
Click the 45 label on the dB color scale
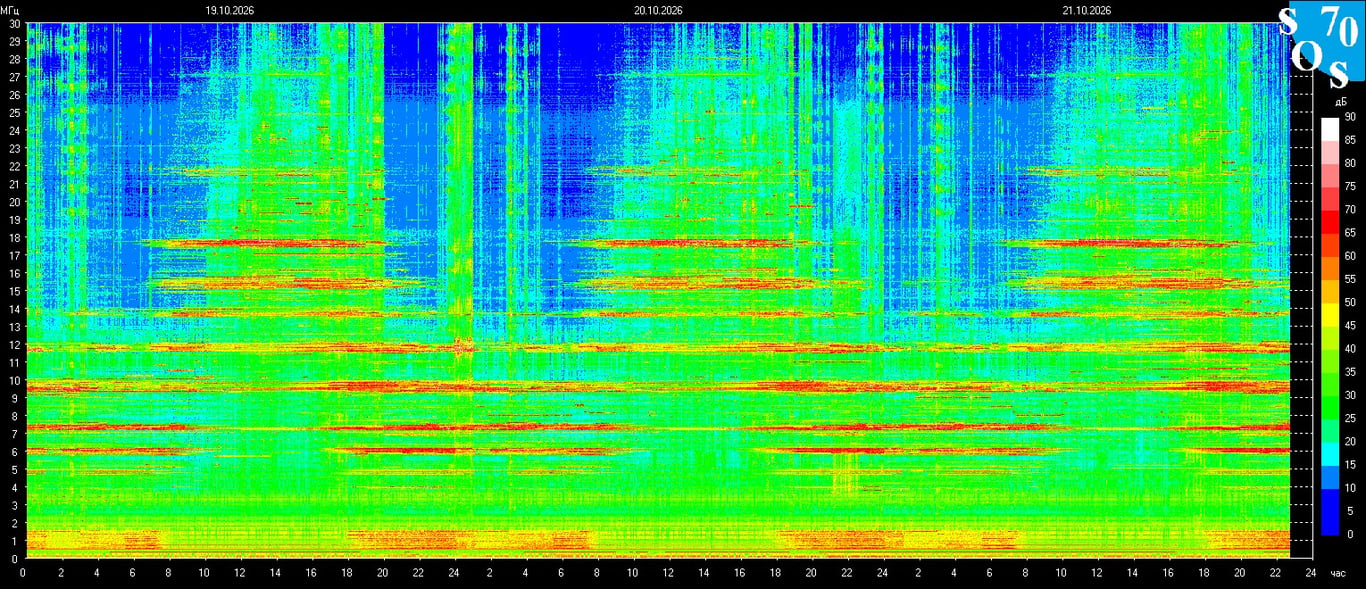point(1350,325)
